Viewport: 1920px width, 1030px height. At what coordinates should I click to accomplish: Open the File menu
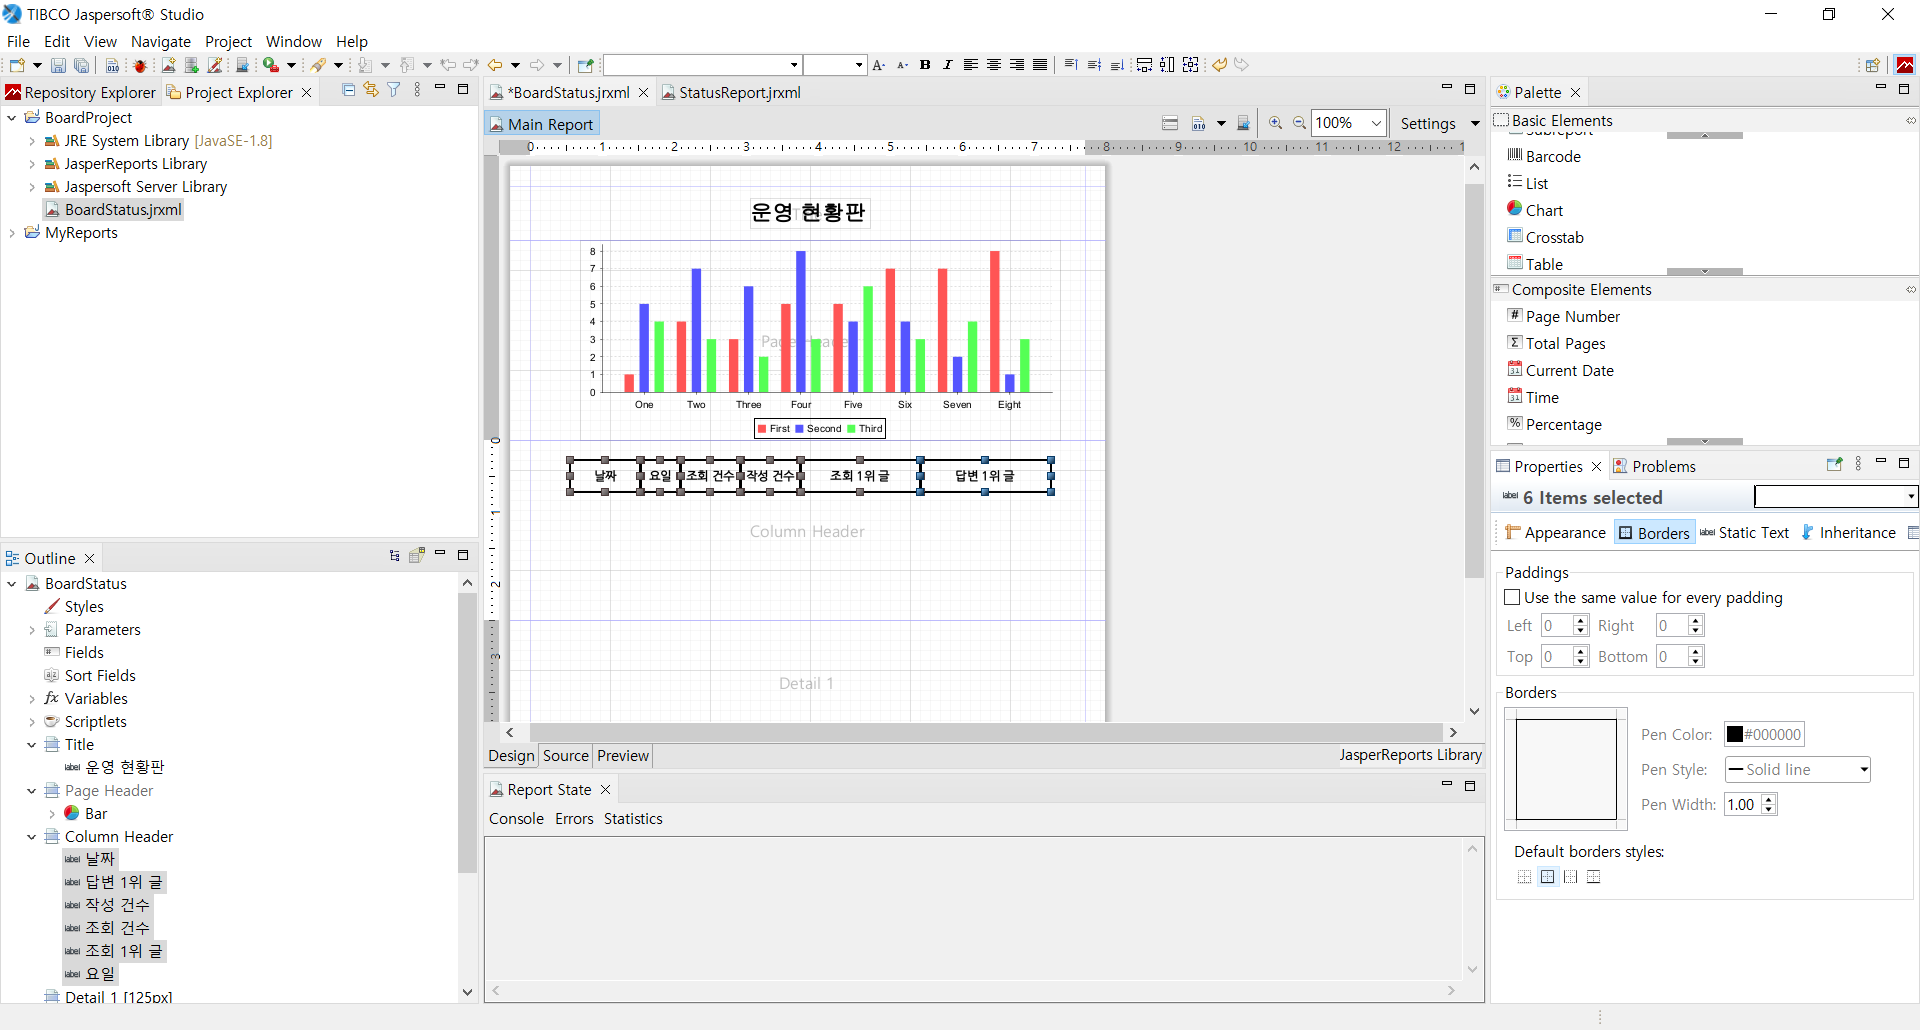pyautogui.click(x=18, y=41)
